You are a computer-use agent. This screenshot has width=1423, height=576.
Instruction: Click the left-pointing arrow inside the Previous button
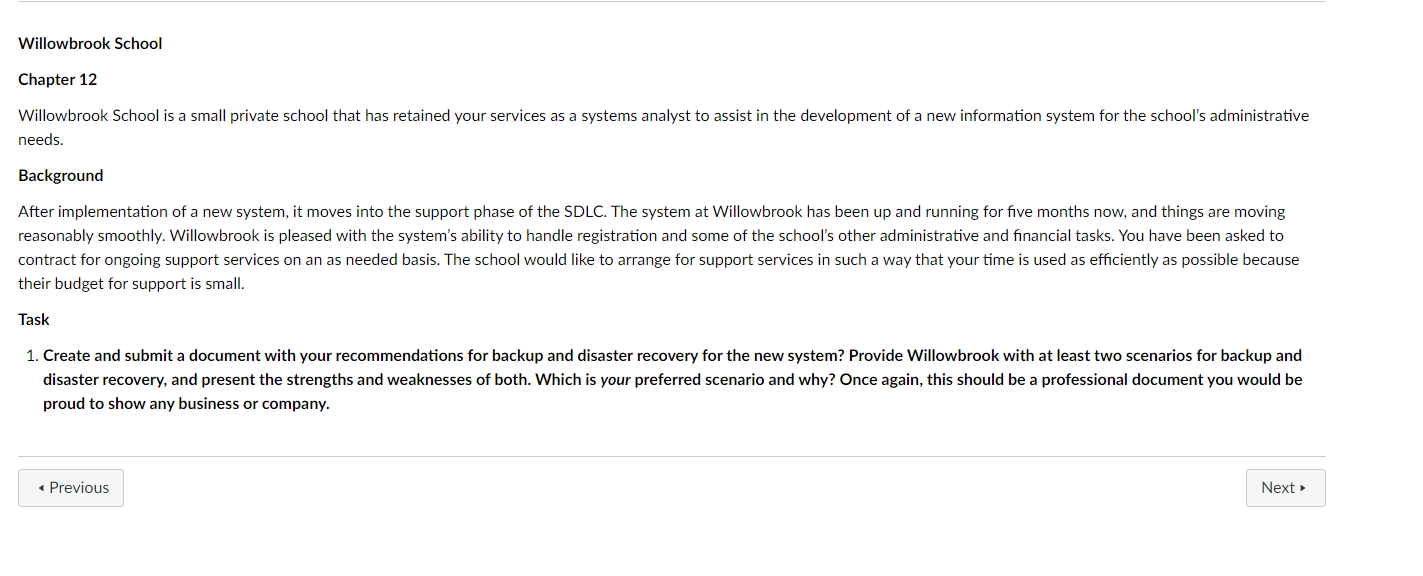(41, 487)
